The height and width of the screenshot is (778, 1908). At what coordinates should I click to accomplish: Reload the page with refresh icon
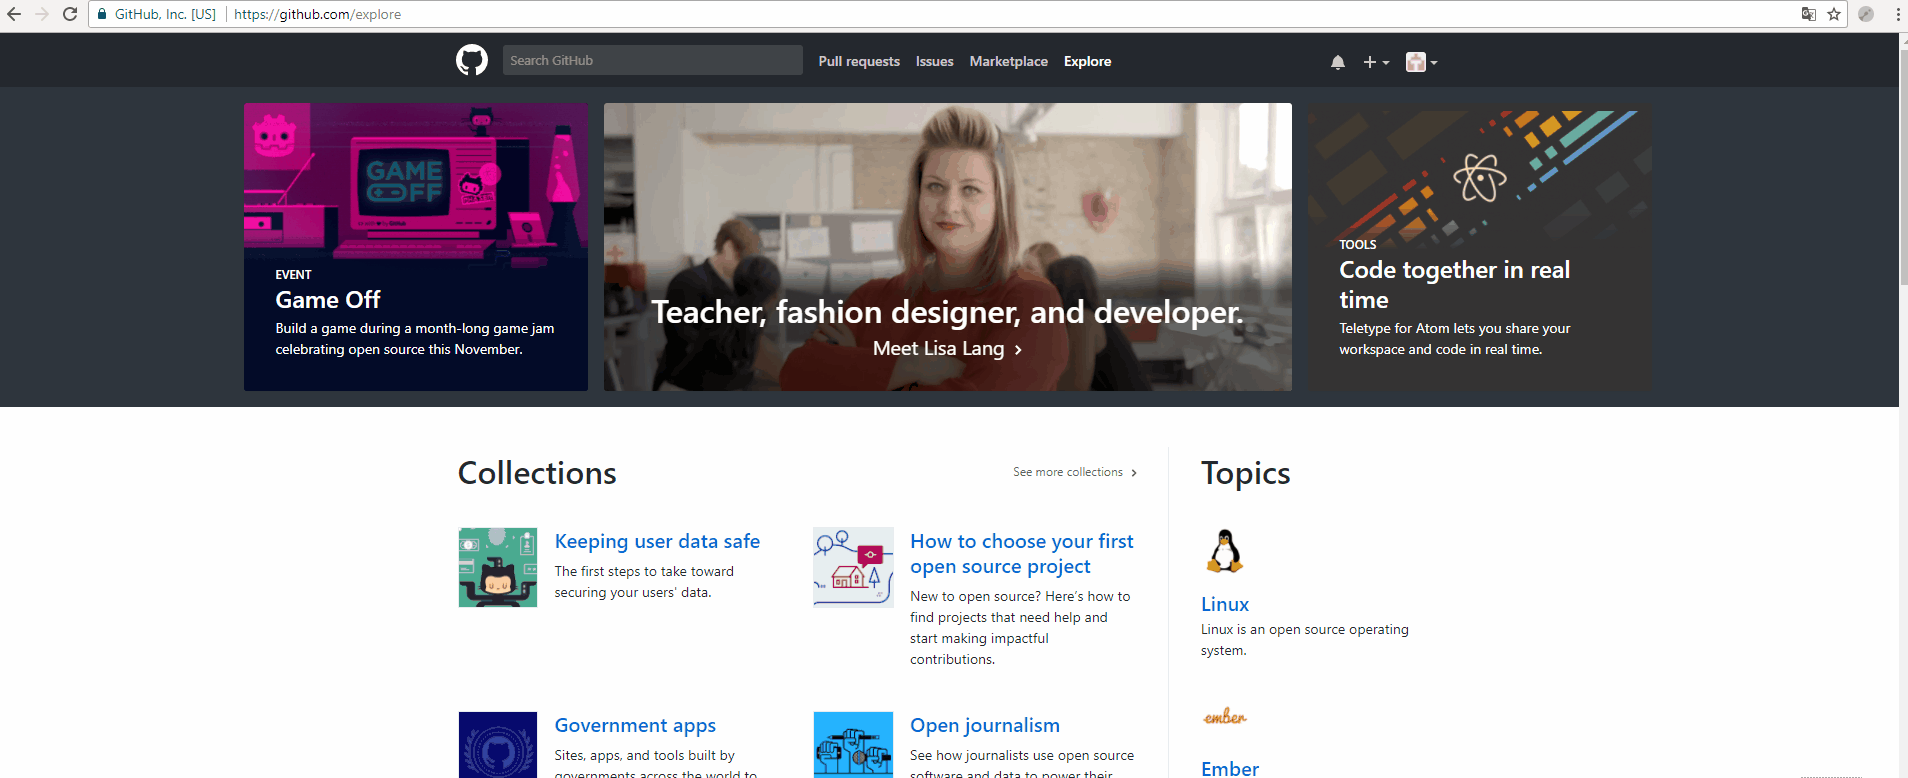(x=70, y=14)
